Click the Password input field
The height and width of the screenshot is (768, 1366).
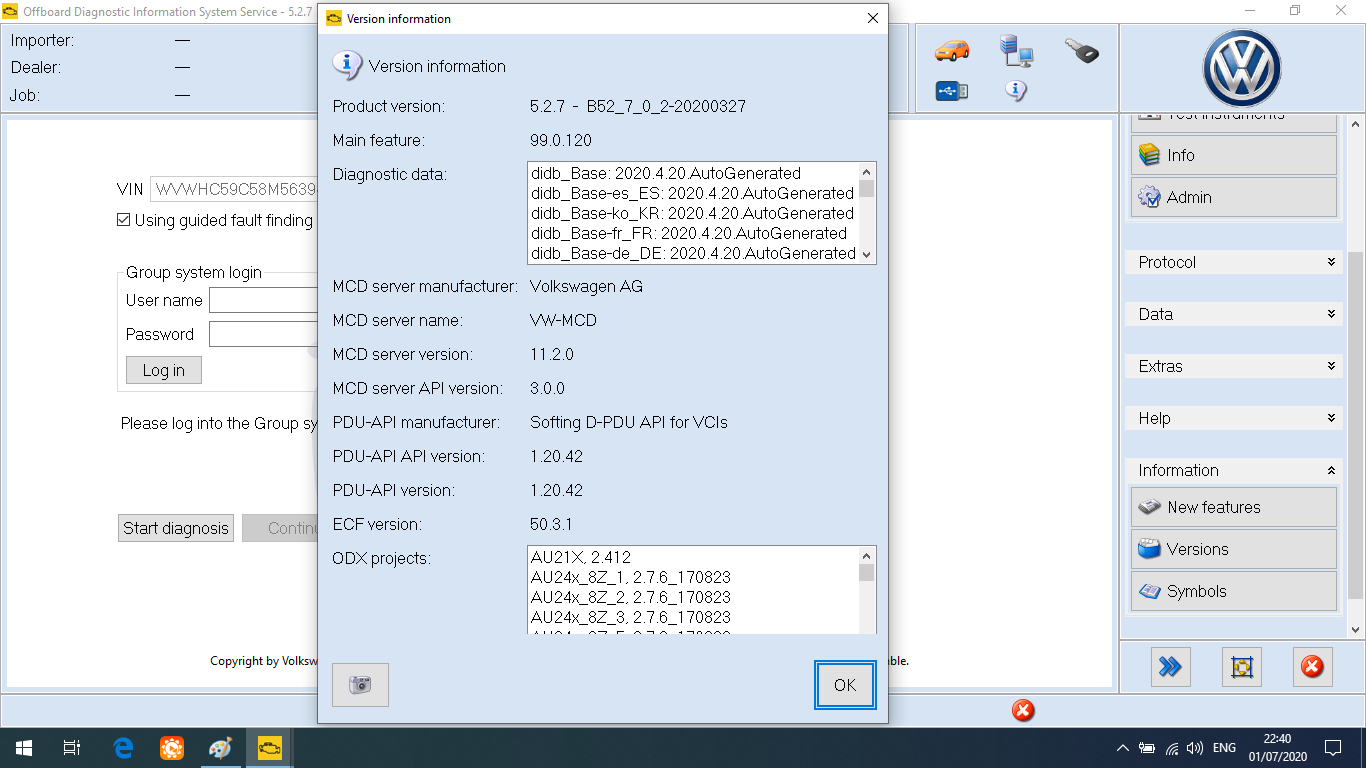coord(264,334)
